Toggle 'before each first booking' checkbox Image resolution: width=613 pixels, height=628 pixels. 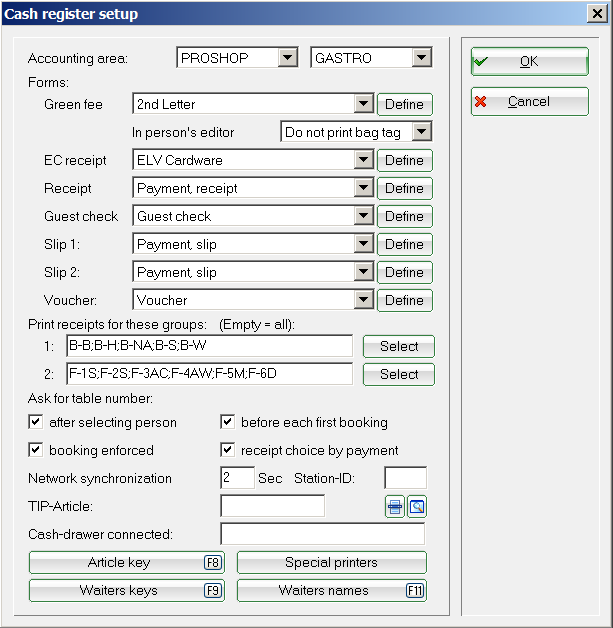click(228, 422)
